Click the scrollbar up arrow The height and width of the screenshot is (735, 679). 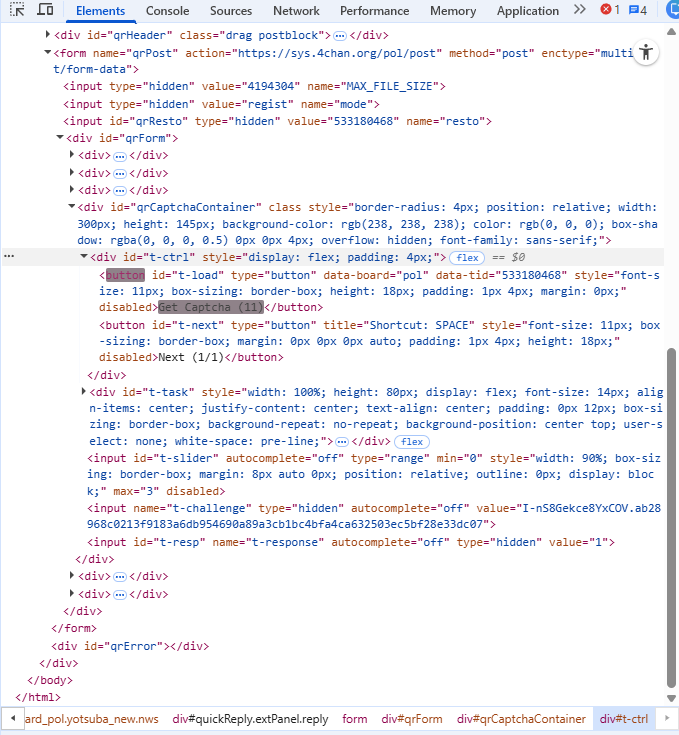pos(671,31)
